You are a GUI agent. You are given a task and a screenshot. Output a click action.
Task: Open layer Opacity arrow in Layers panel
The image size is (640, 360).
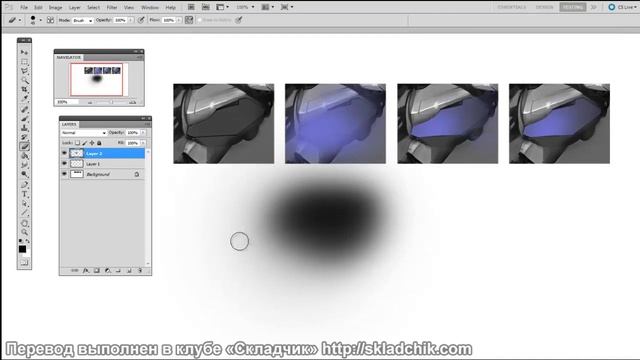[x=143, y=133]
